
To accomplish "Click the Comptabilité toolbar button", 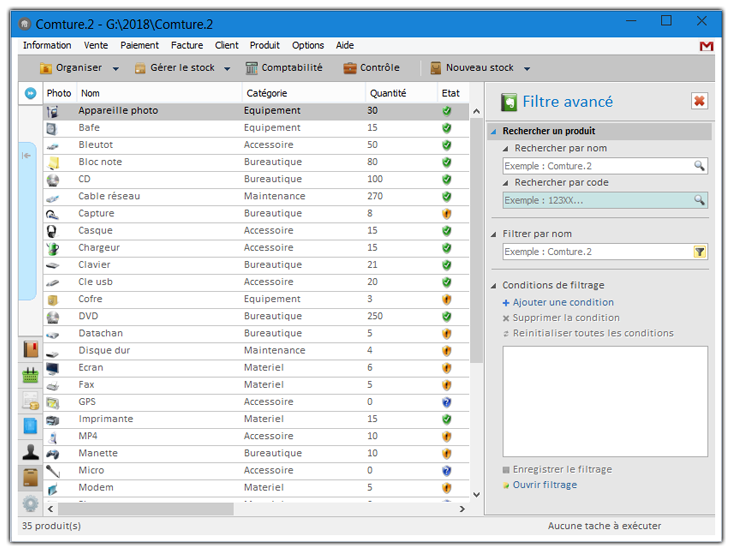I will tap(284, 68).
